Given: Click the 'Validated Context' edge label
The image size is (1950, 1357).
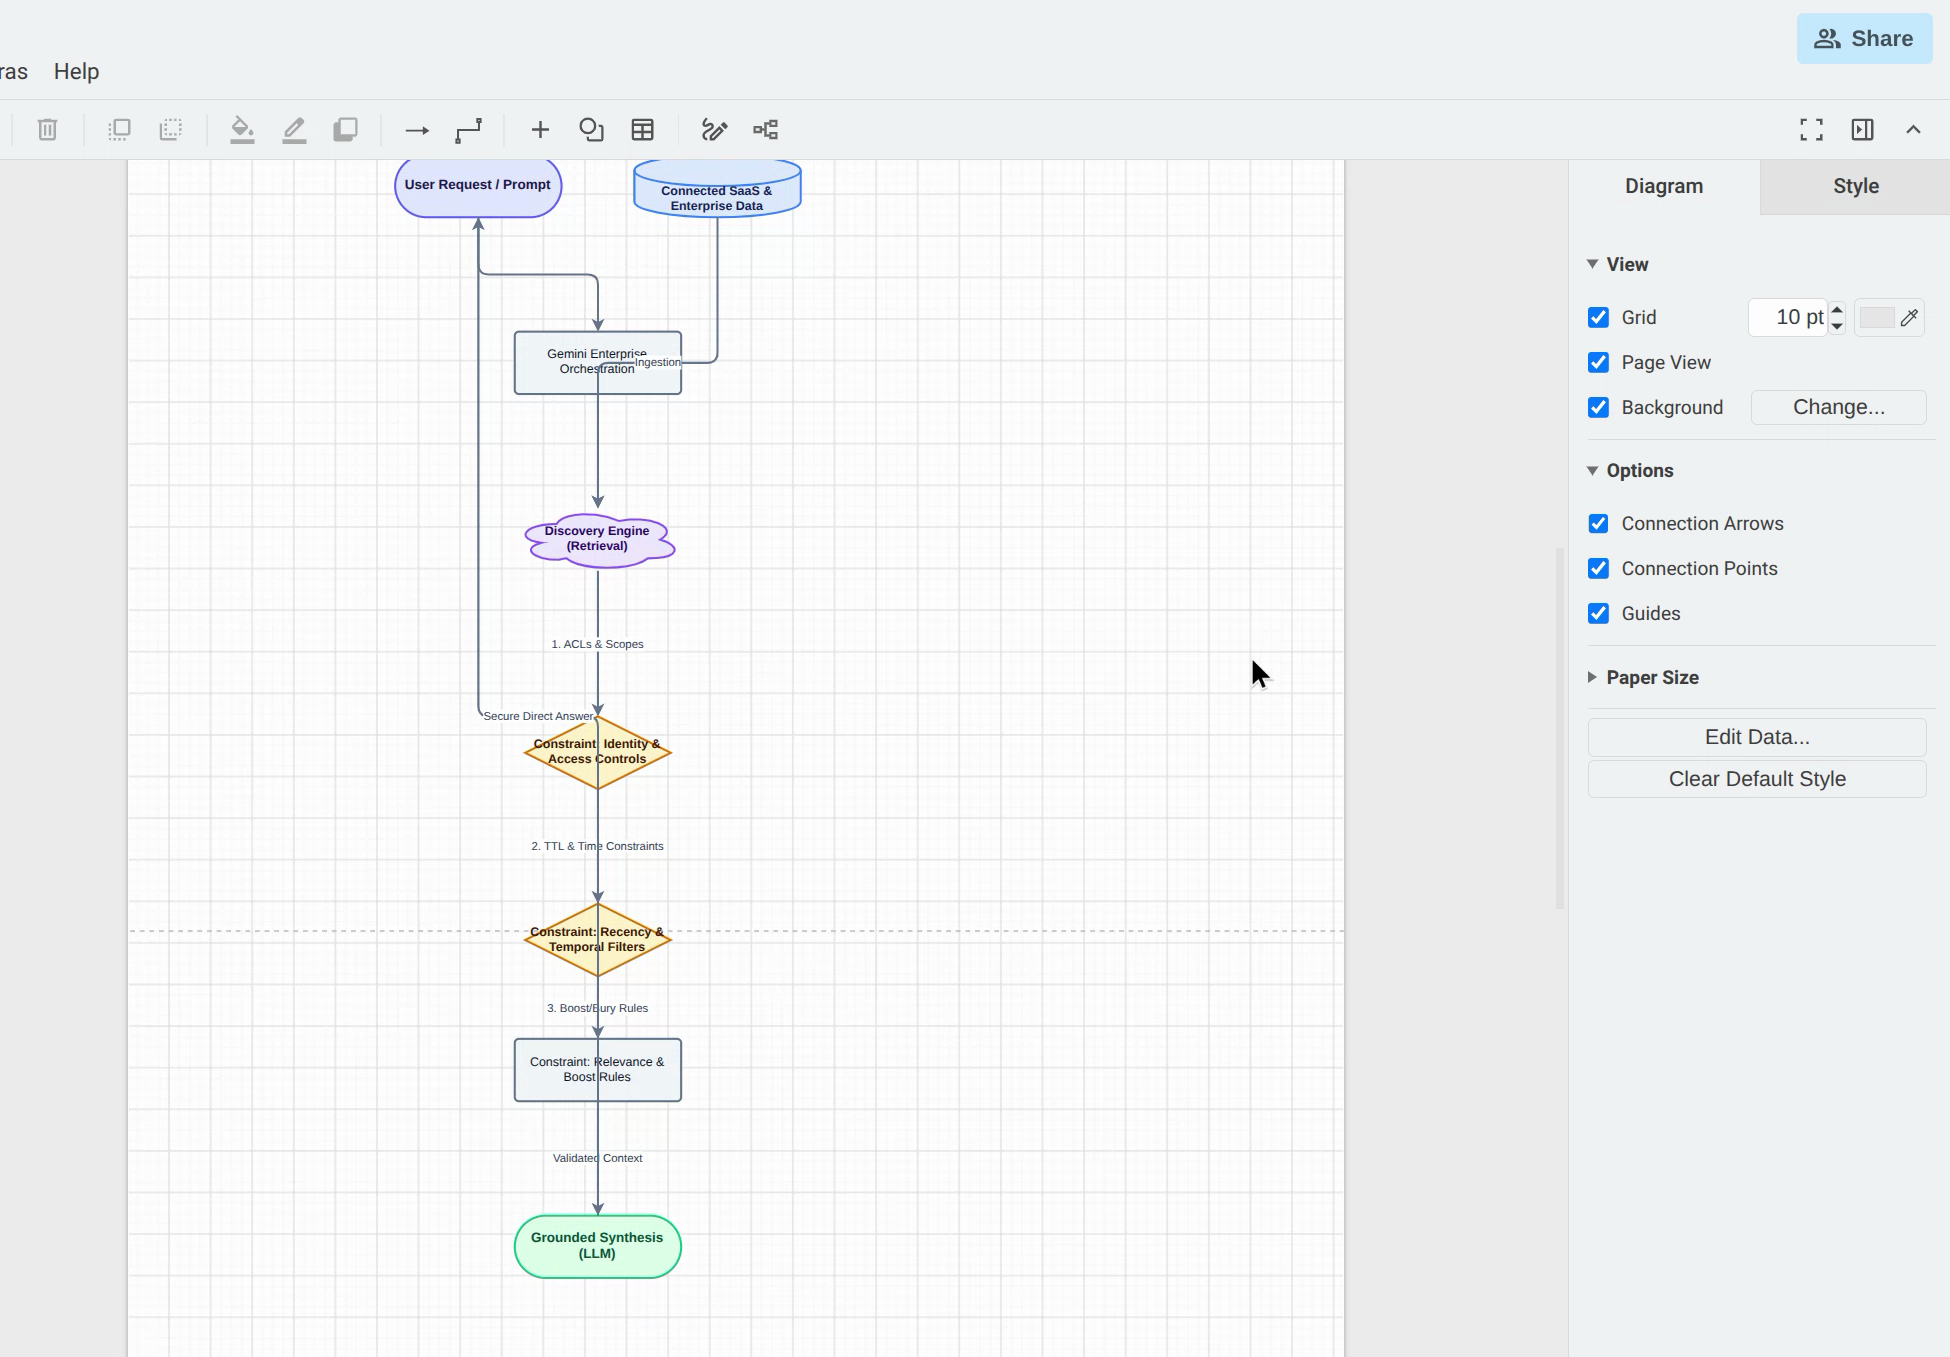Looking at the screenshot, I should [x=597, y=1159].
